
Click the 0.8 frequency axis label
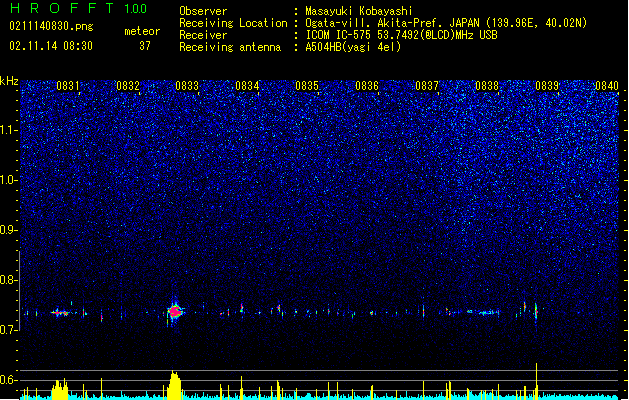coord(9,280)
